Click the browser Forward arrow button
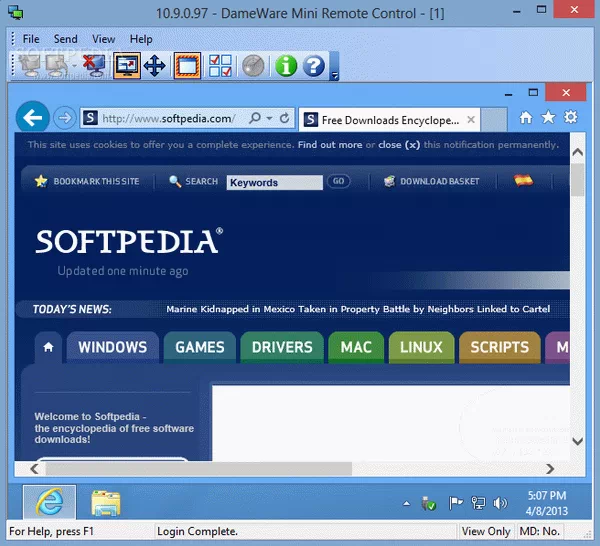Image resolution: width=600 pixels, height=546 pixels. (64, 118)
